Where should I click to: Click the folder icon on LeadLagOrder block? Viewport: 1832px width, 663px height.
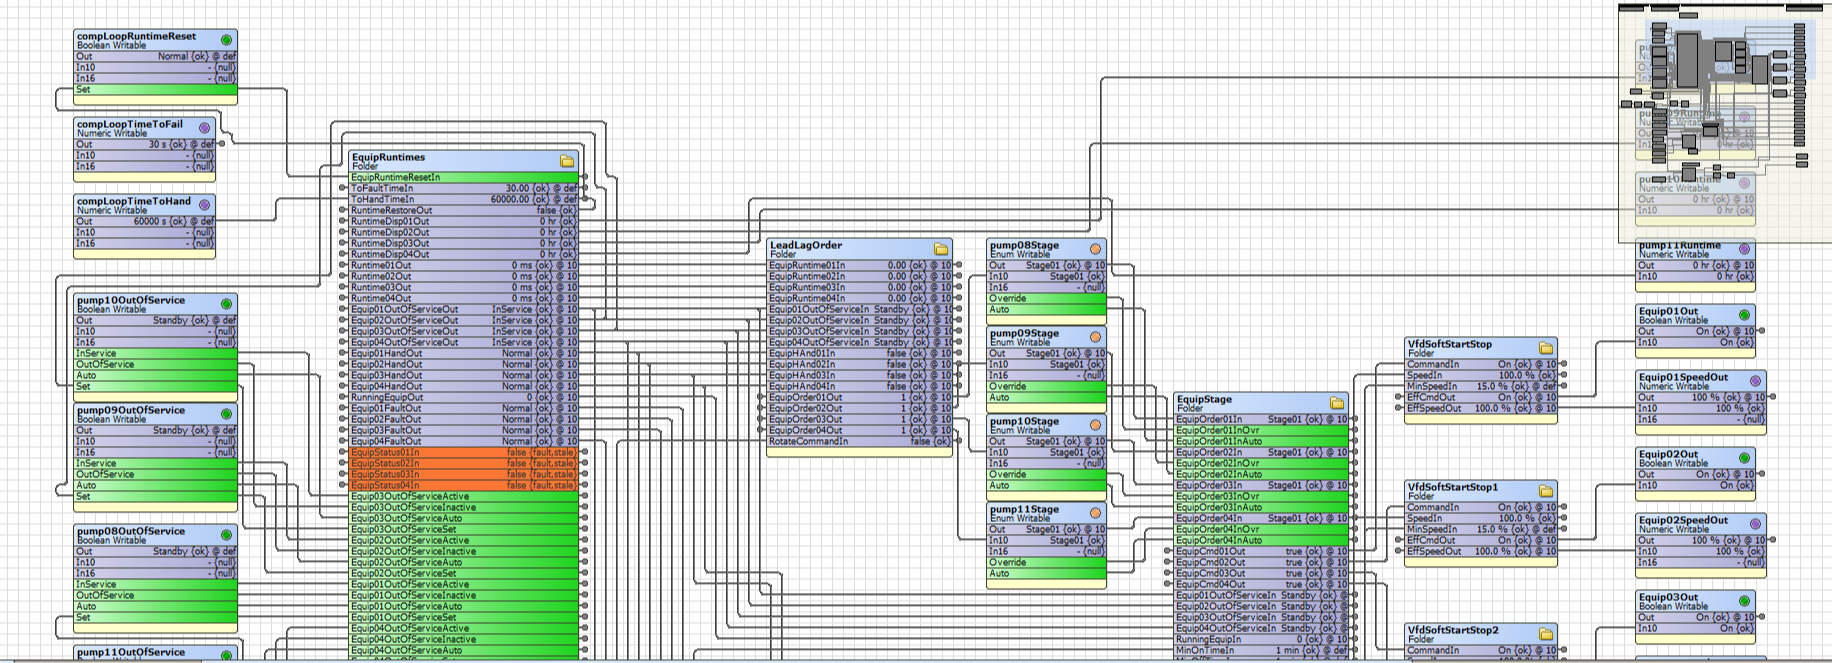pyautogui.click(x=941, y=249)
